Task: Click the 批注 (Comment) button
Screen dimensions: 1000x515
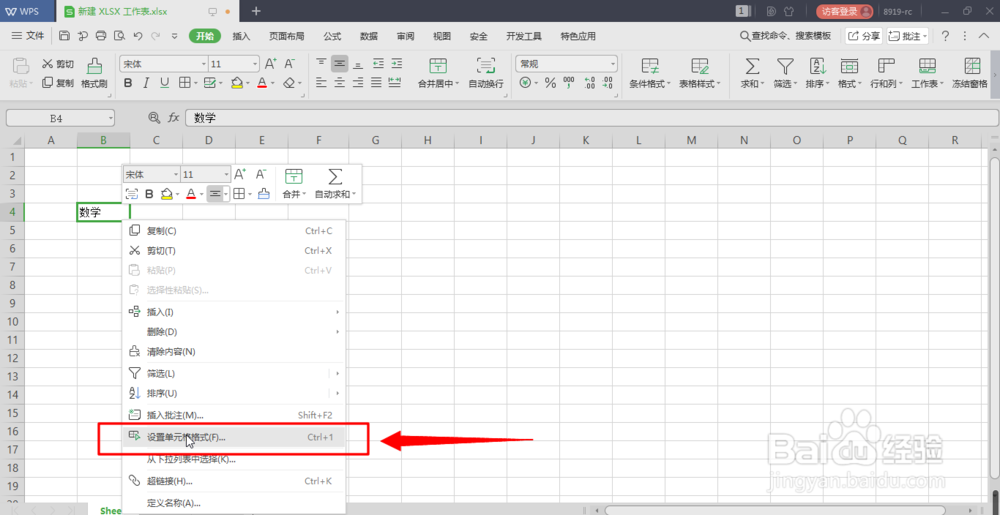Action: pos(908,36)
